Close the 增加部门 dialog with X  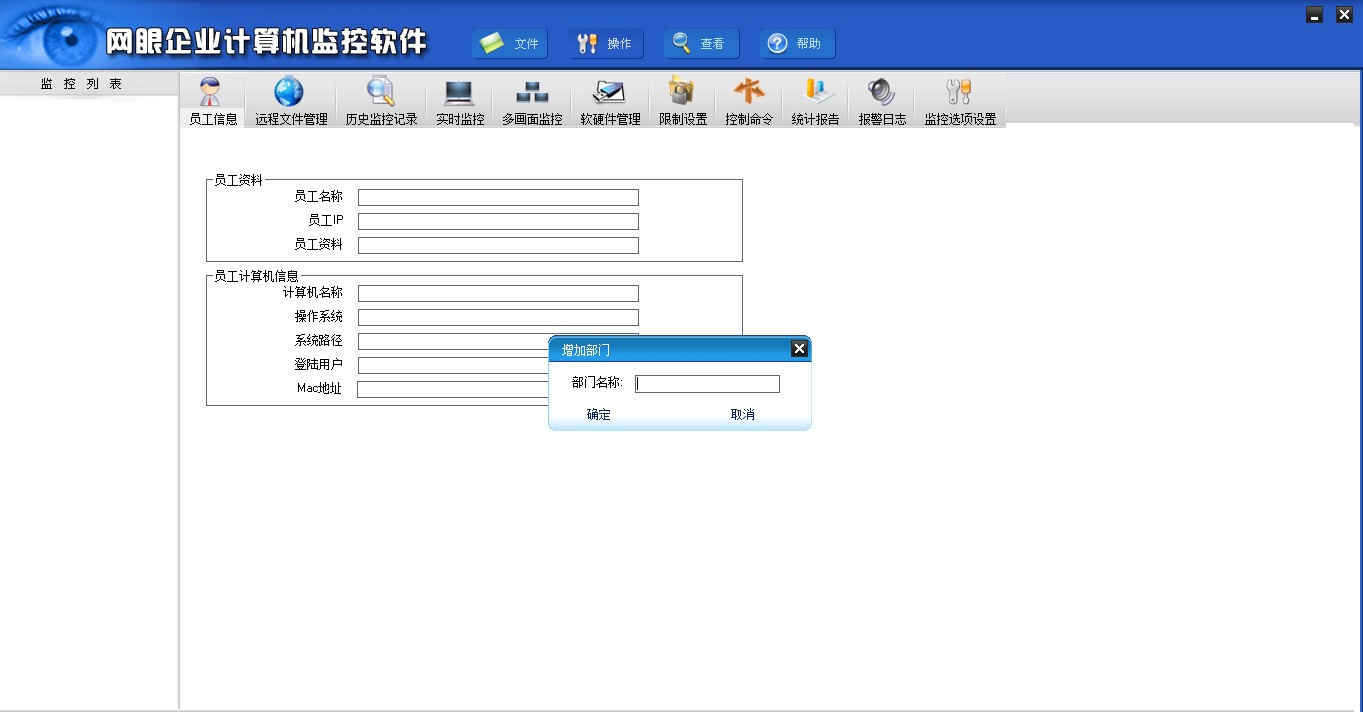click(799, 349)
